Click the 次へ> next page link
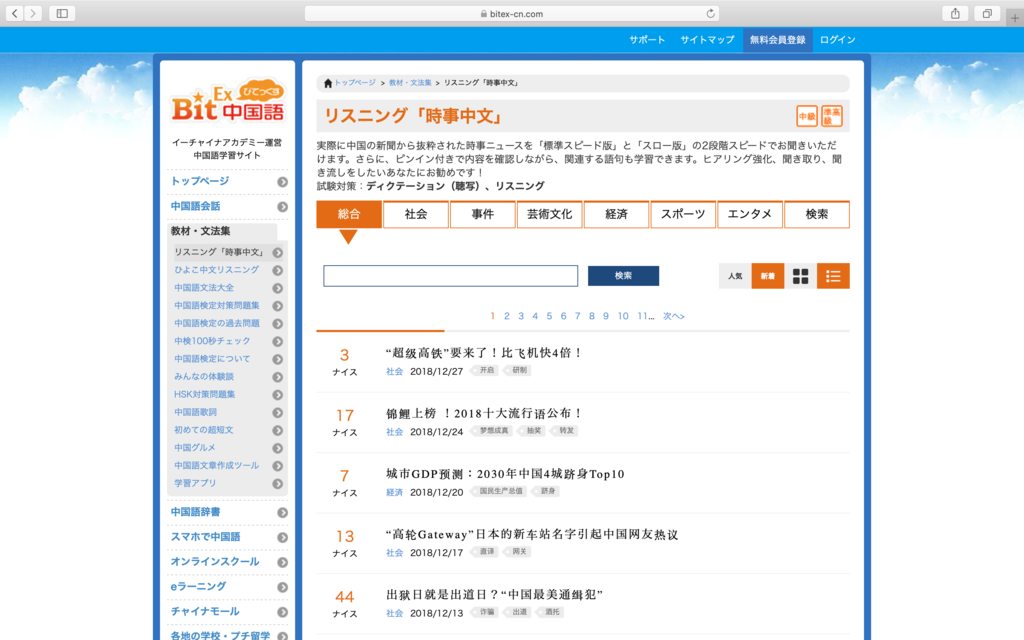Viewport: 1024px width, 640px height. 673,316
